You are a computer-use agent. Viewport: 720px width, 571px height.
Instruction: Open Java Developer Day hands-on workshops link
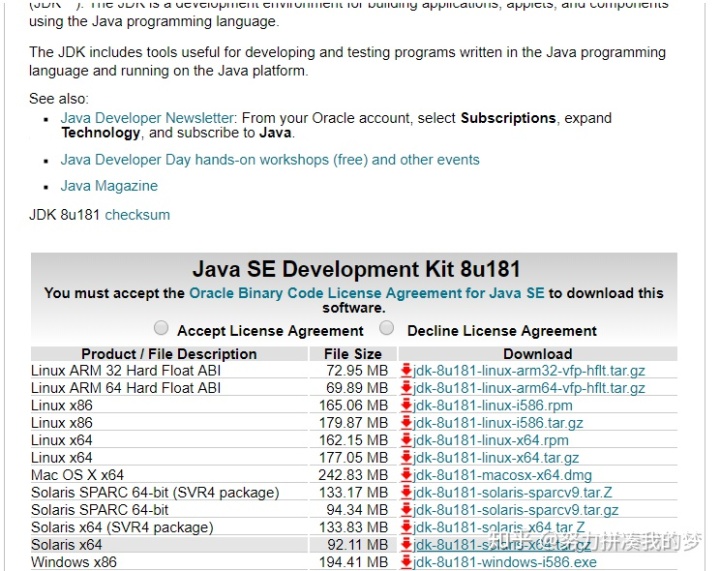coord(270,160)
